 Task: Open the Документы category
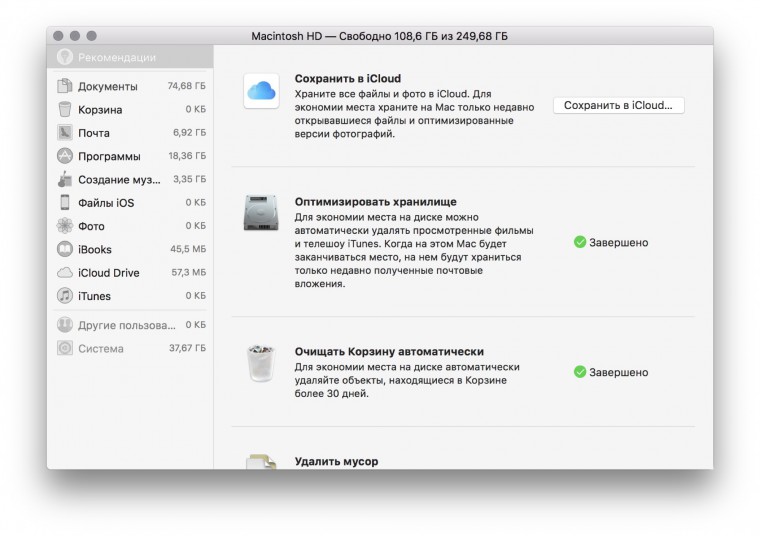tap(130, 86)
